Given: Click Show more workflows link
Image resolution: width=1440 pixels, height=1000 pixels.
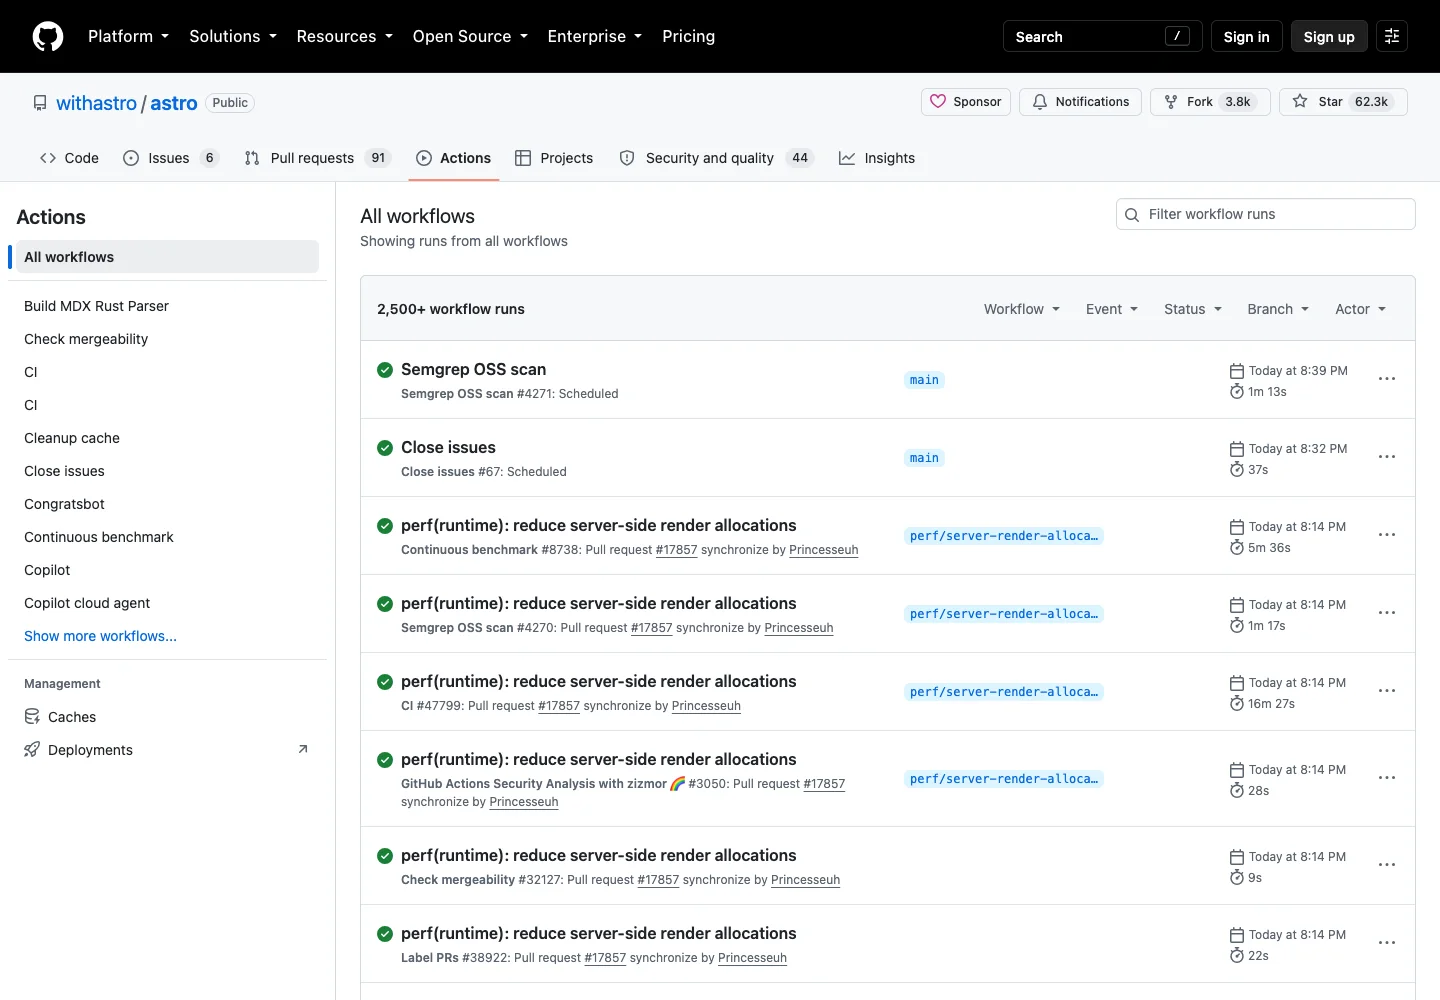Looking at the screenshot, I should click(100, 636).
